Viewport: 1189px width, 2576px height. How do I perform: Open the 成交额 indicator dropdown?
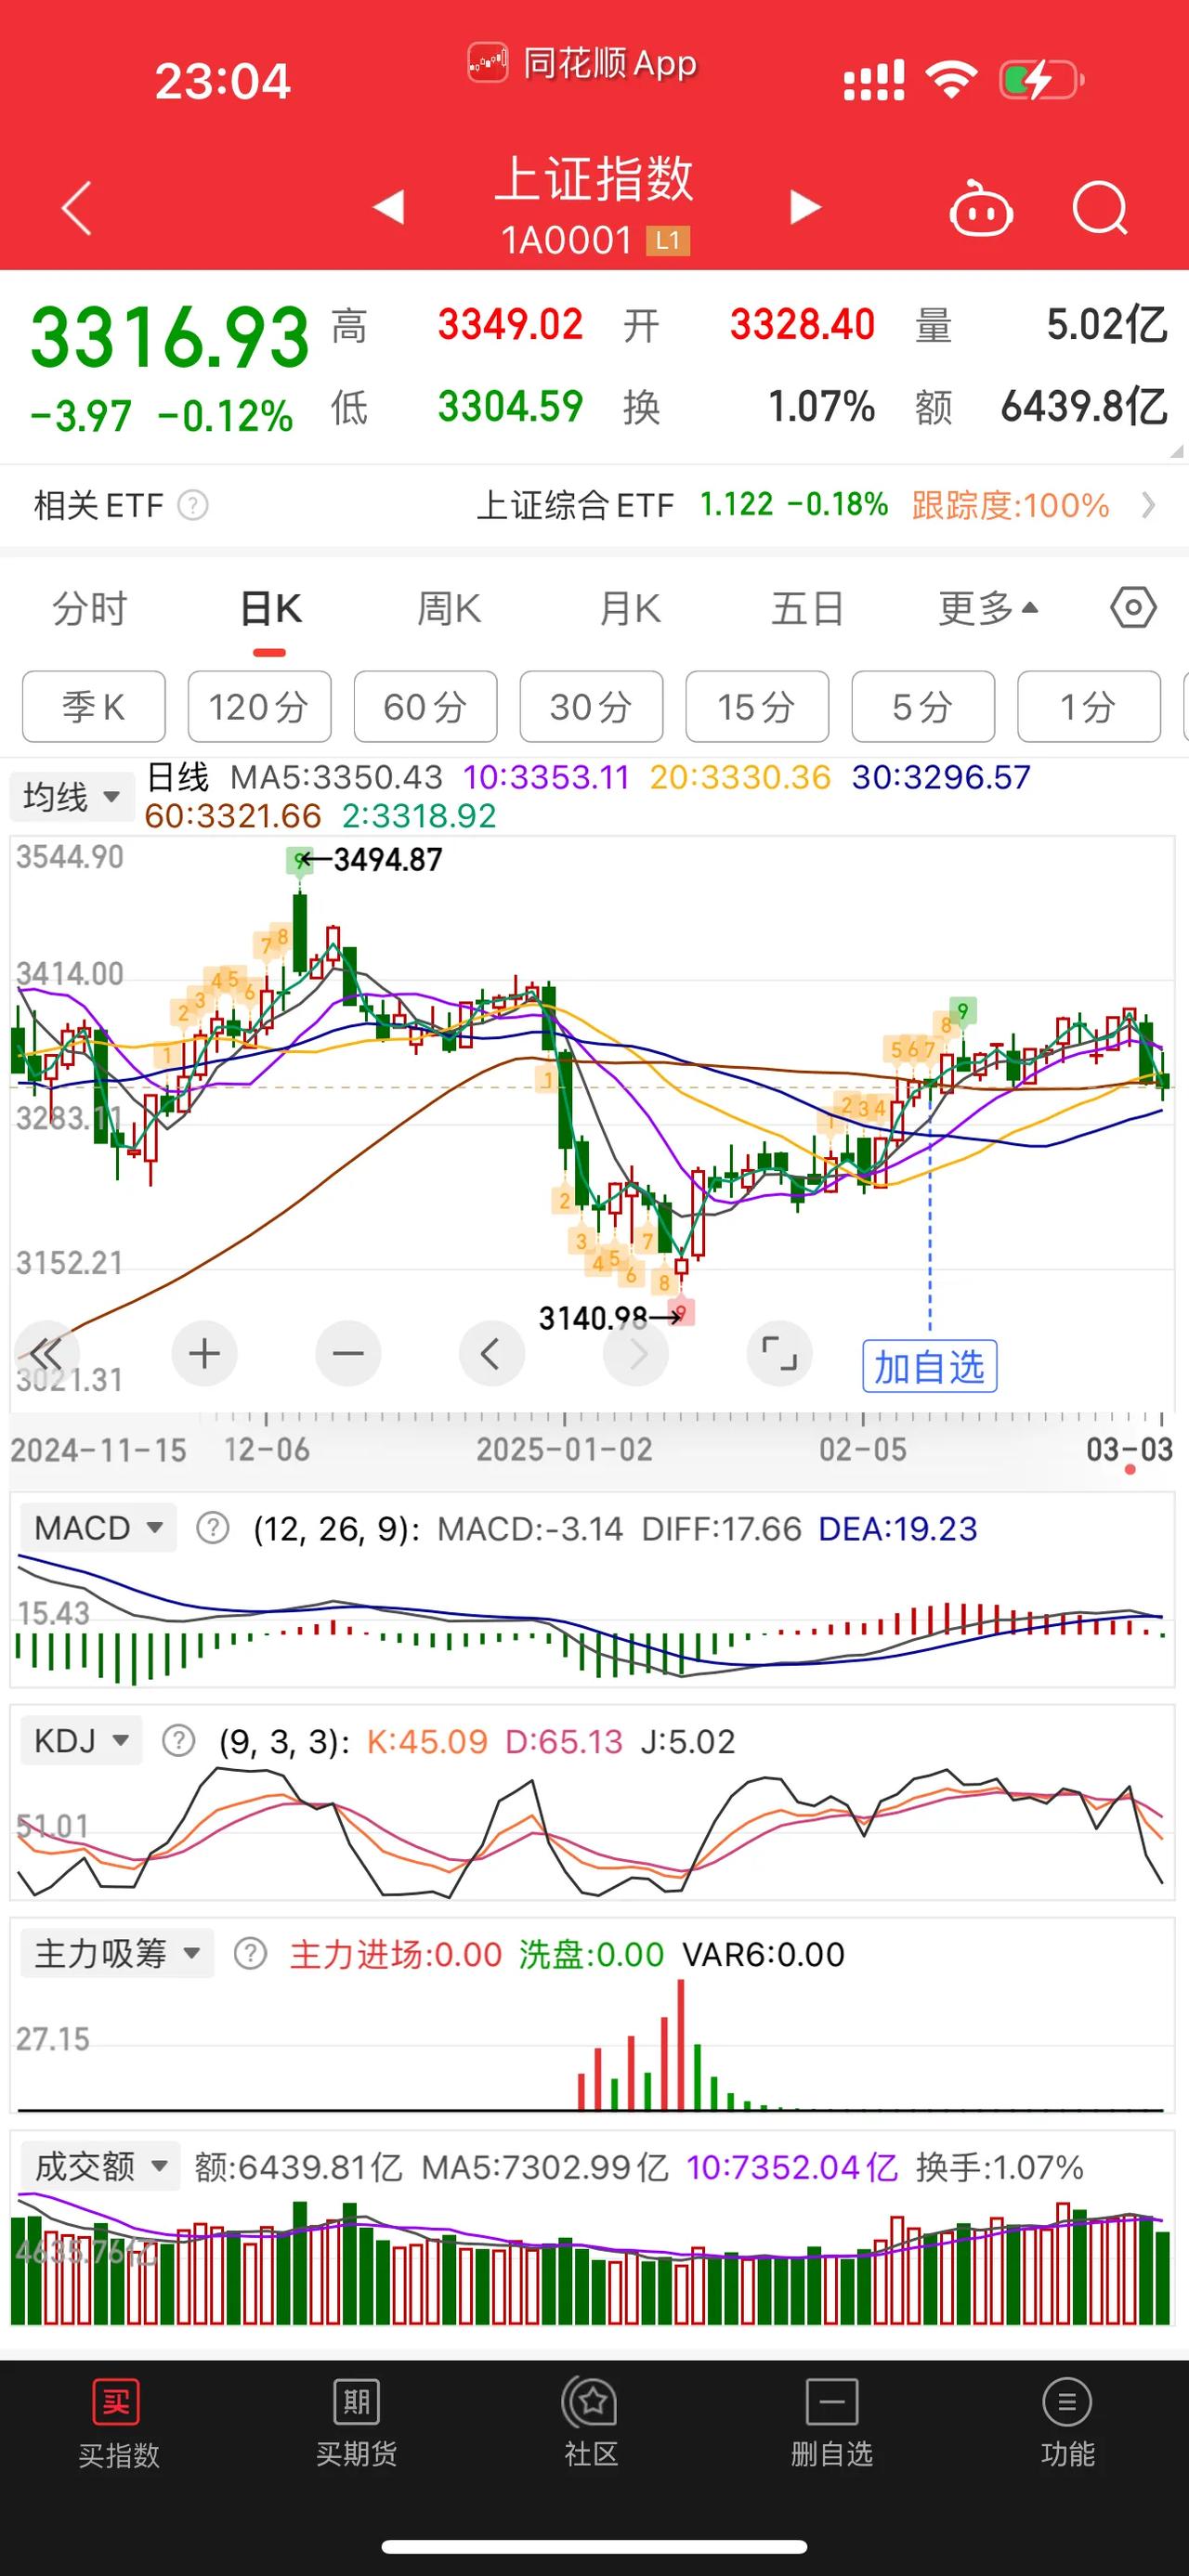point(100,2167)
